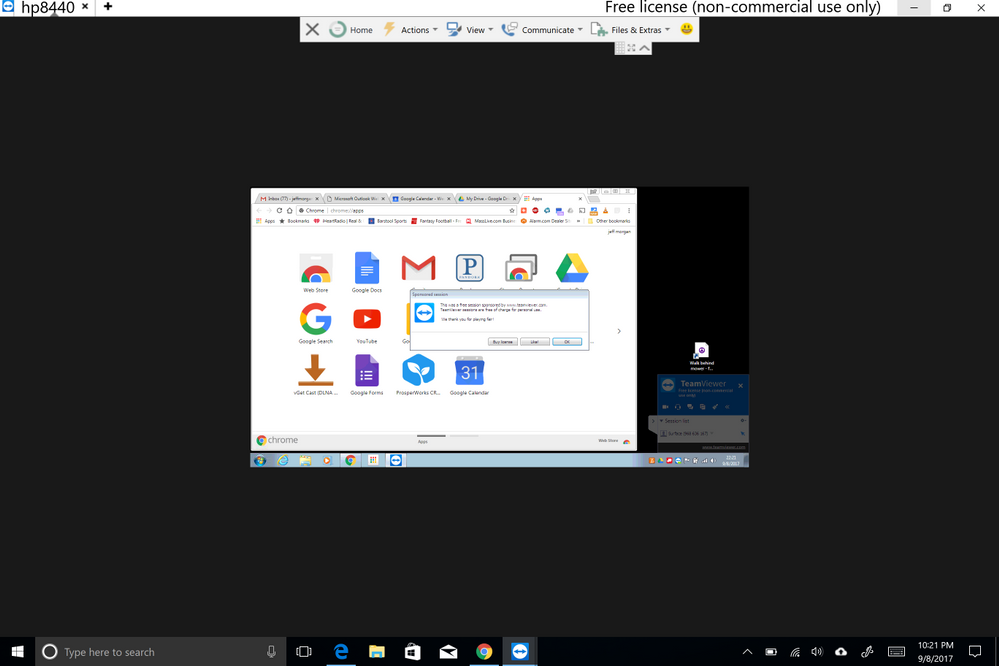Click the remote Windows 7 Start orb
The image size is (999, 666).
pyautogui.click(x=259, y=460)
